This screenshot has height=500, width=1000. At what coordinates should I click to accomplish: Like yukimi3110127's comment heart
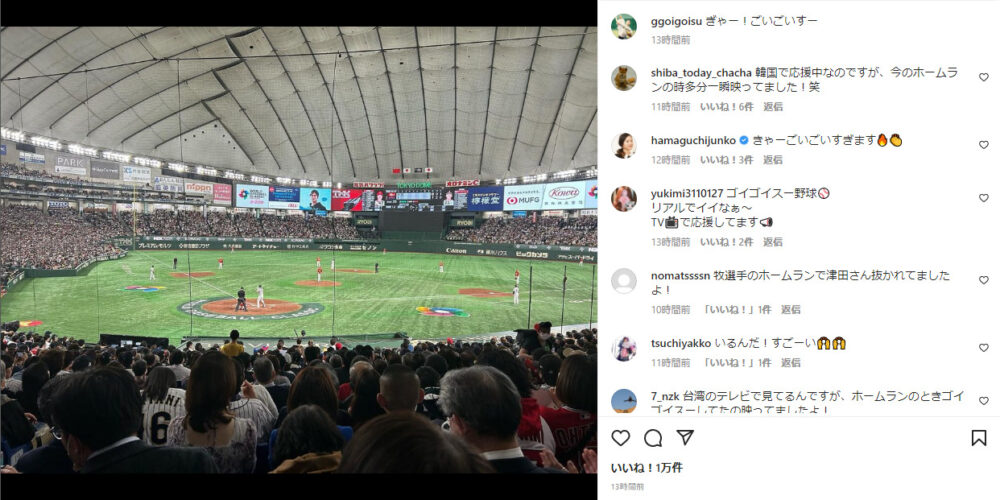pyautogui.click(x=984, y=198)
